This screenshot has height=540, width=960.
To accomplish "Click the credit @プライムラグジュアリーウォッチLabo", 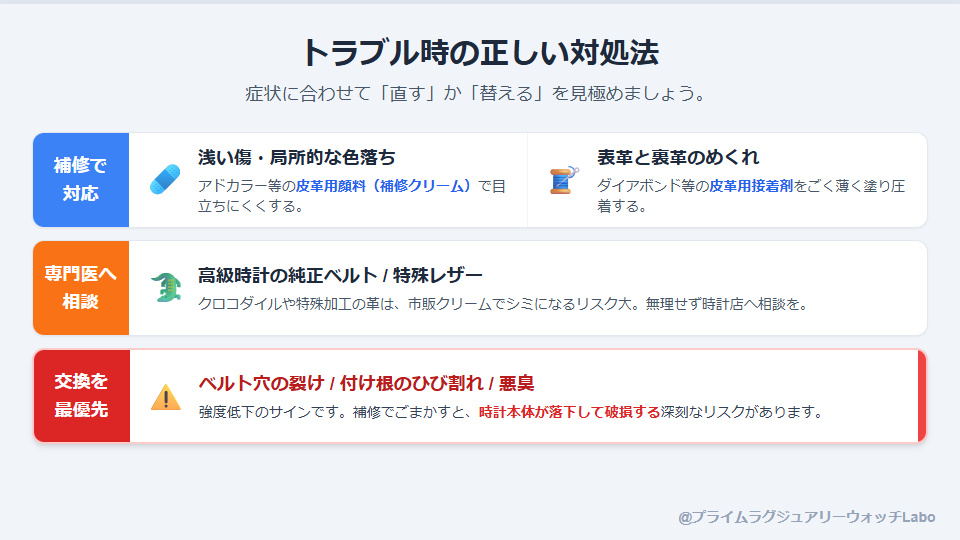I will pos(806,517).
